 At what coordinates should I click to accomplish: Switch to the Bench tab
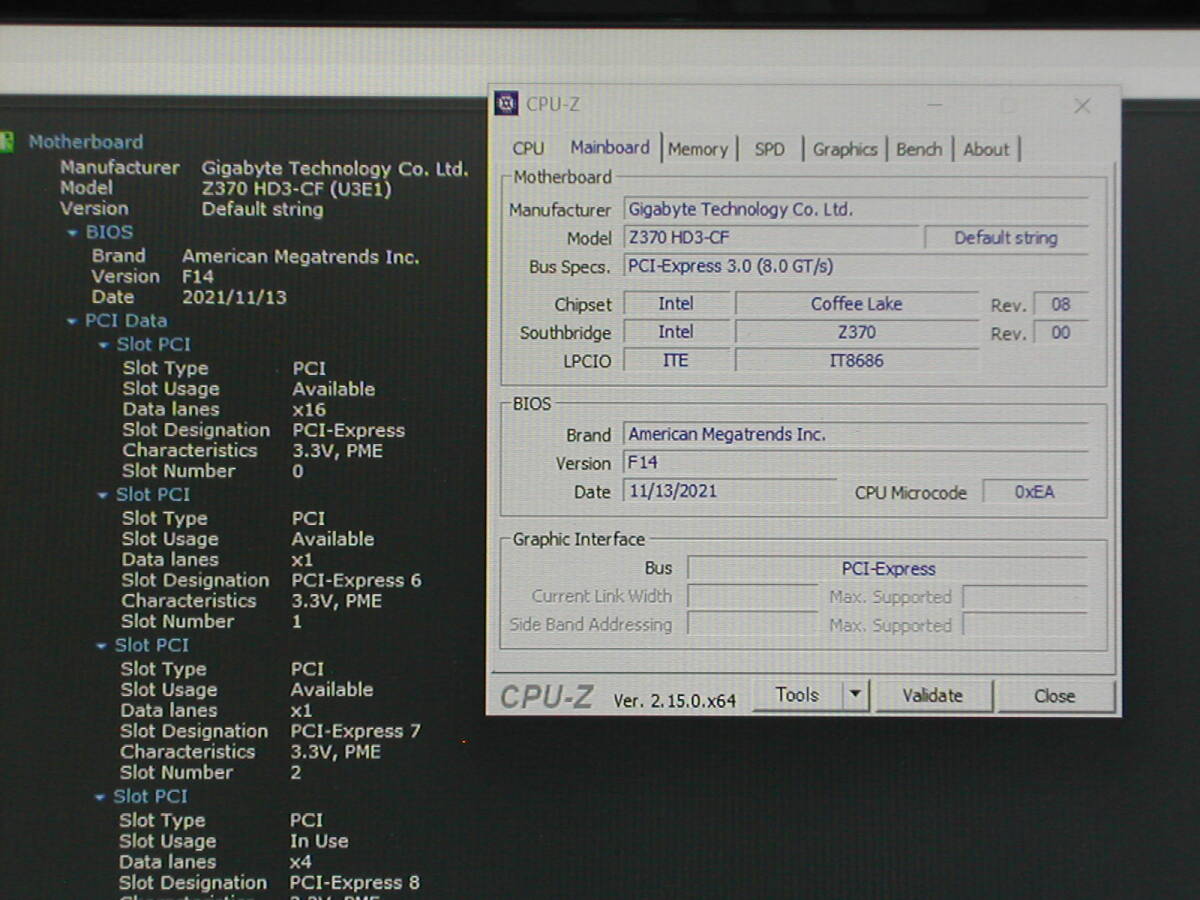[x=919, y=149]
